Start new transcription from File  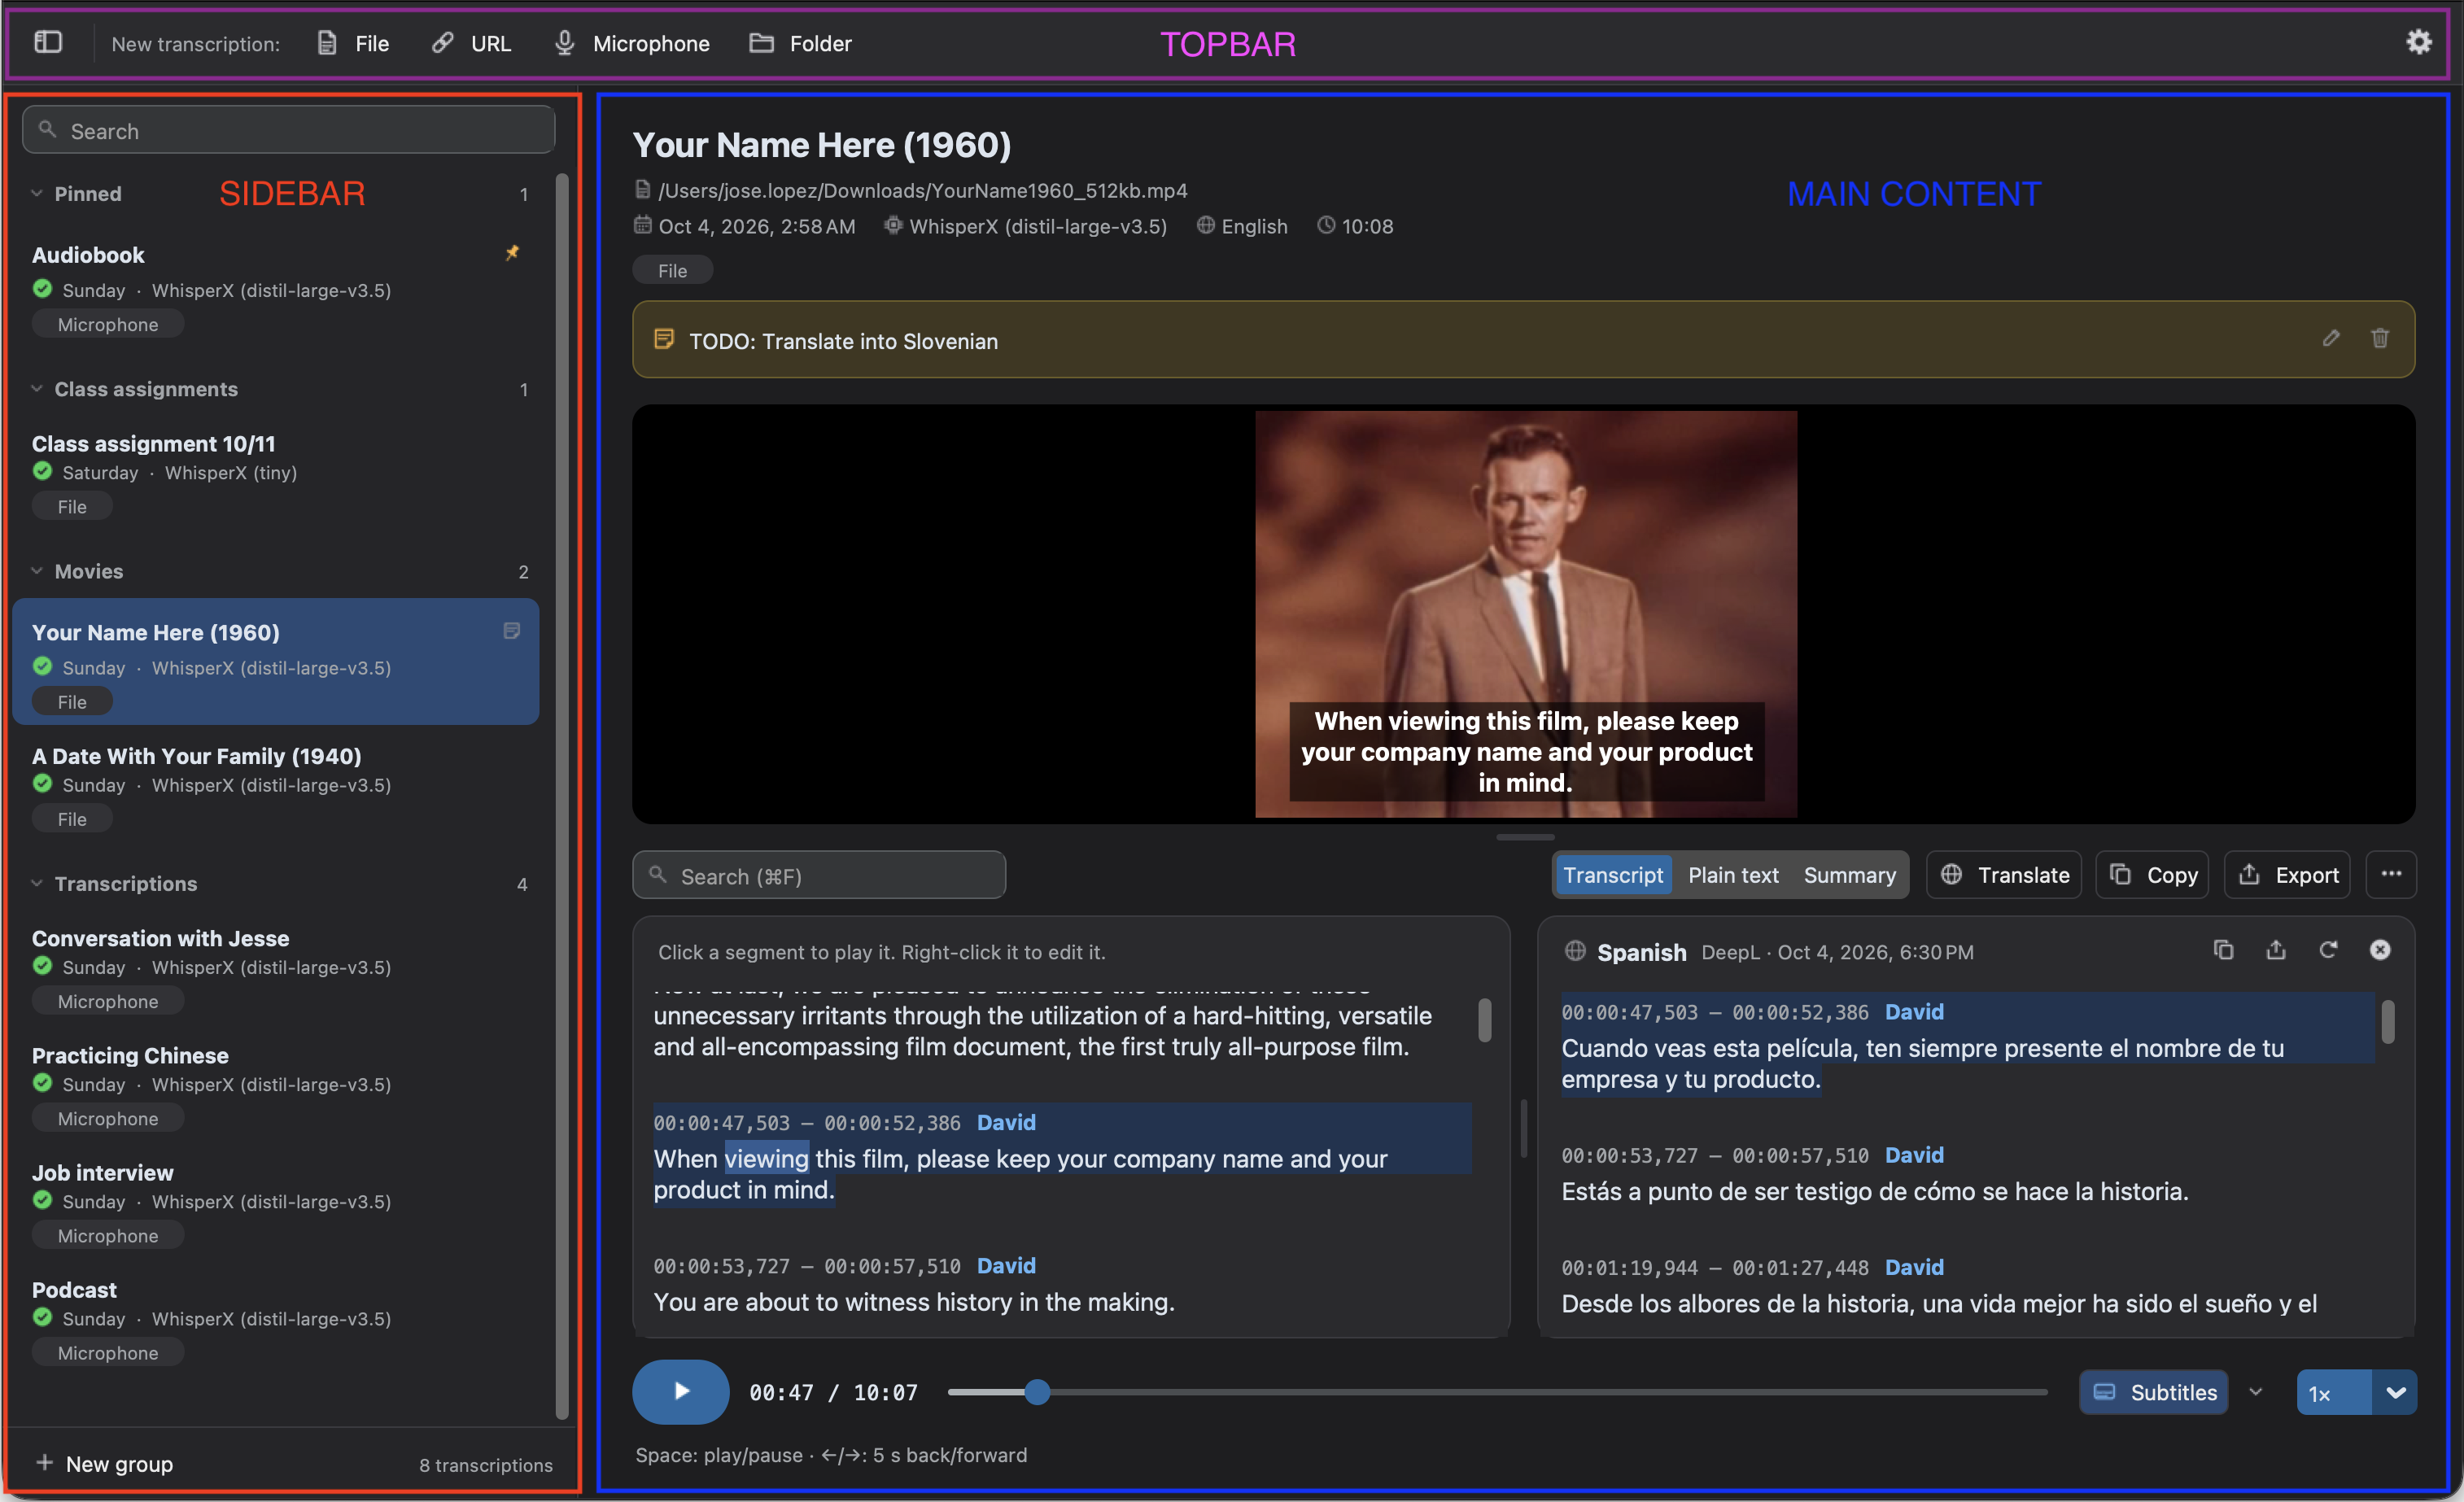[x=352, y=43]
